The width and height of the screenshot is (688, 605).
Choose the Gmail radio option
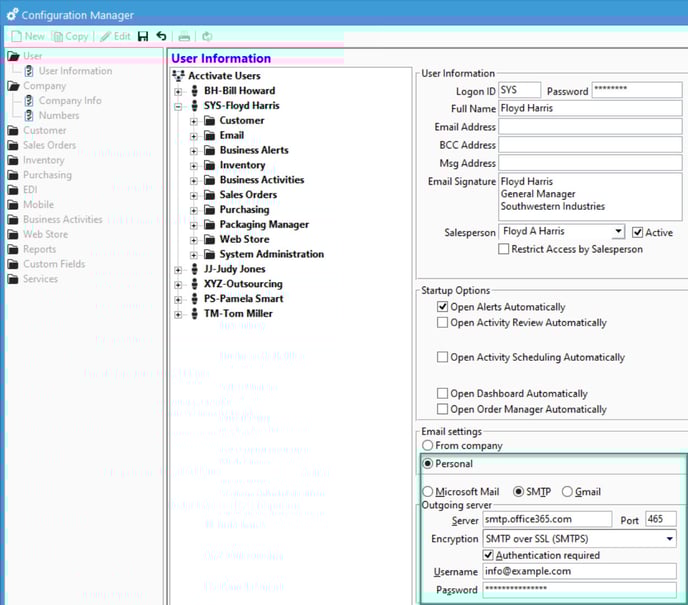point(567,492)
